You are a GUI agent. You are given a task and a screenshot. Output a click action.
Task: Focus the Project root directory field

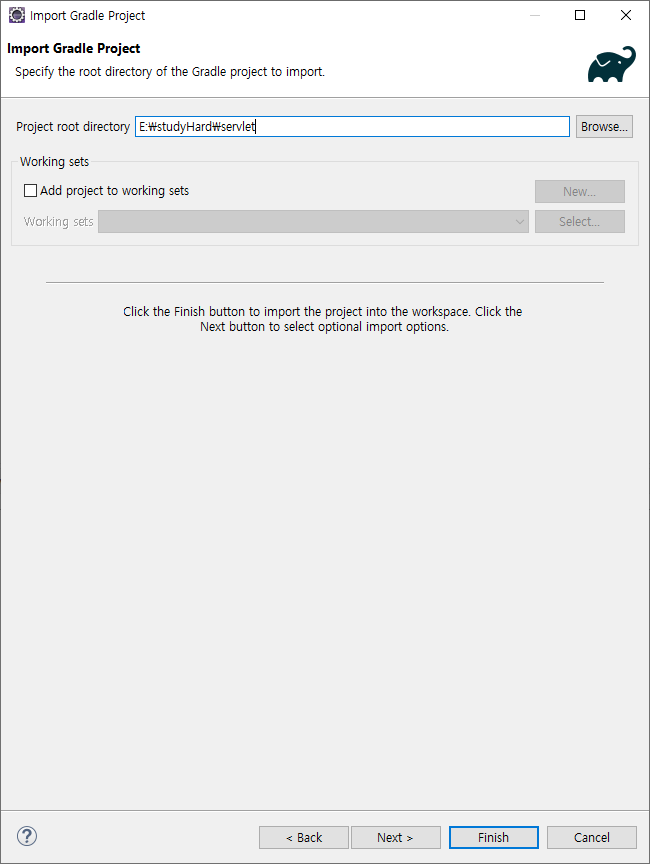(353, 127)
